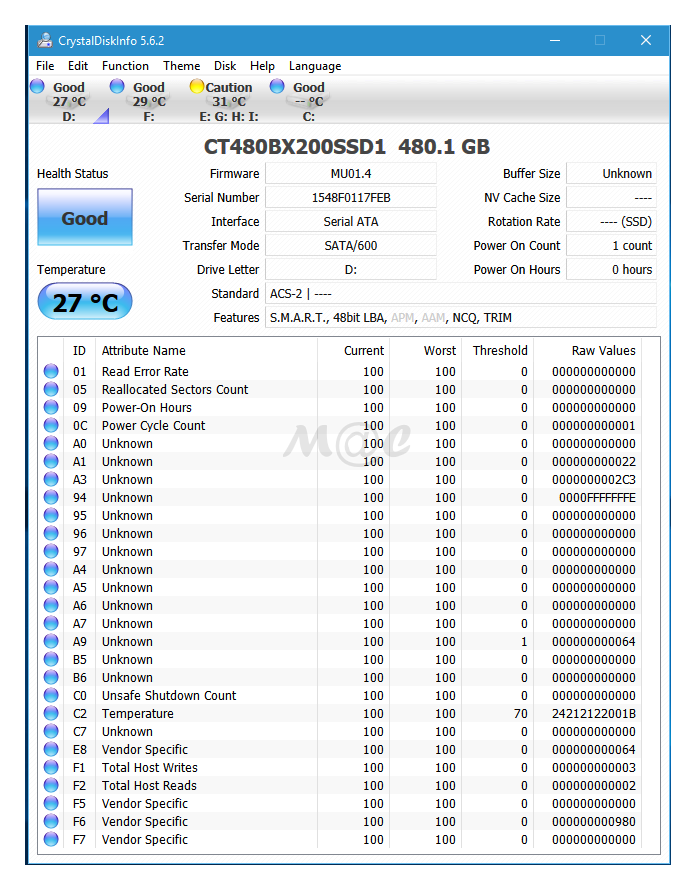Open the Disk menu
Screen dimensions: 696x890
coord(225,66)
